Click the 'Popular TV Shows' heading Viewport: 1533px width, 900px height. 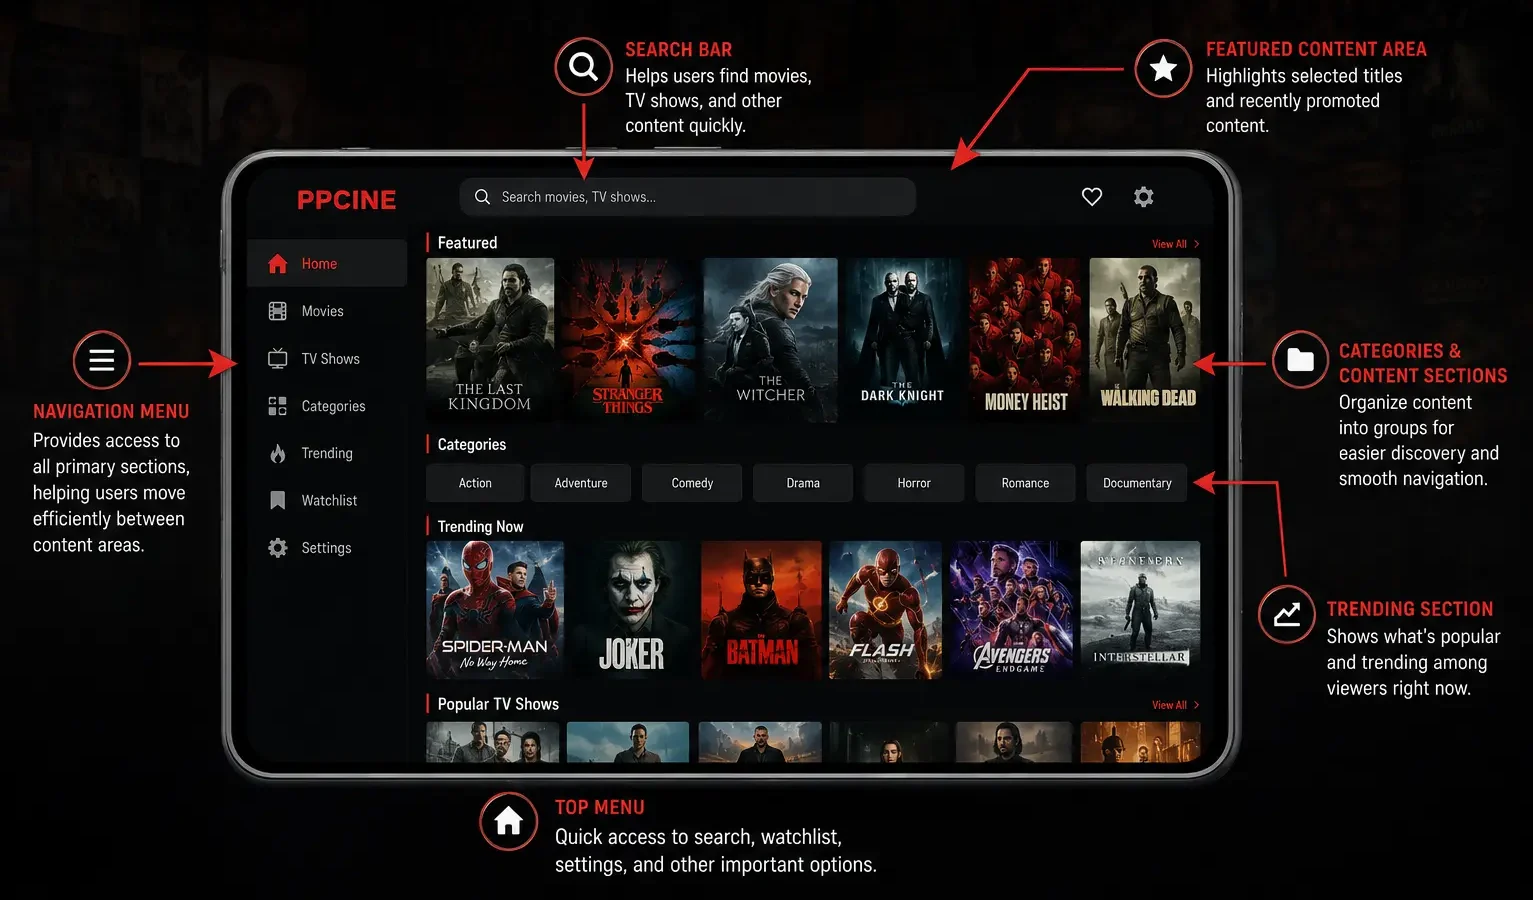tap(498, 705)
